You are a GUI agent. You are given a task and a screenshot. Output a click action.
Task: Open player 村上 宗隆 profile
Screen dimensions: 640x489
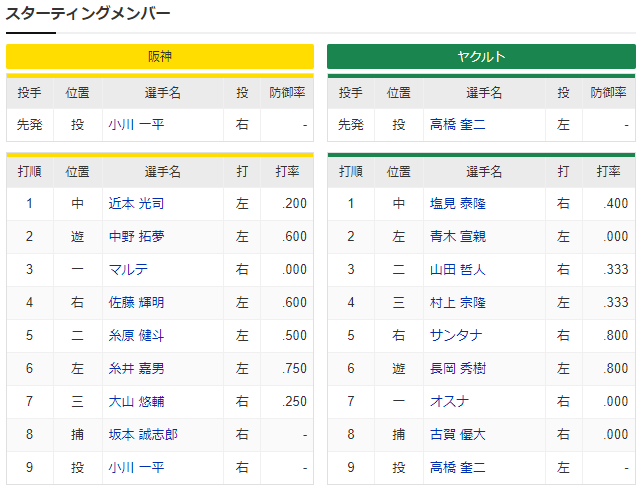[458, 302]
